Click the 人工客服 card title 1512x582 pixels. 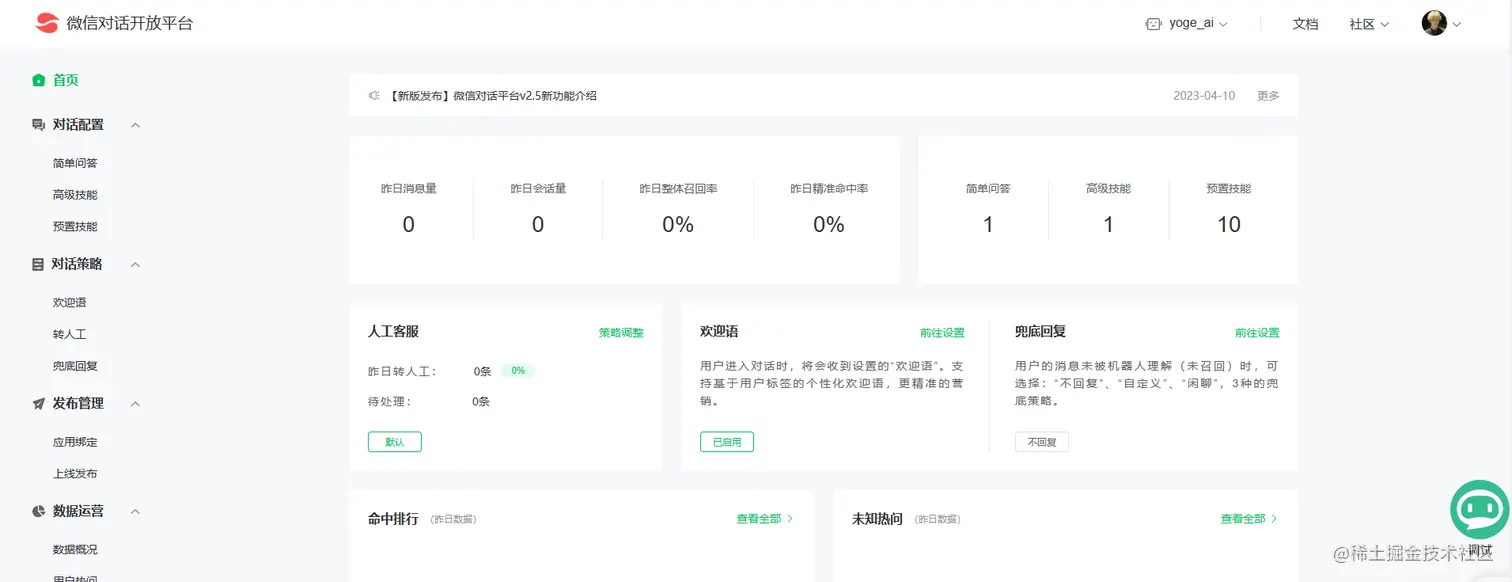tap(393, 331)
